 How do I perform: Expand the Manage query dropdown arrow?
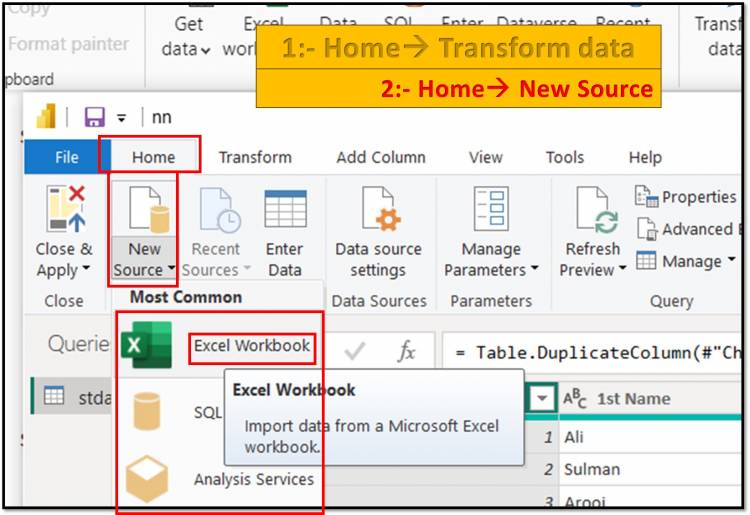click(x=731, y=259)
